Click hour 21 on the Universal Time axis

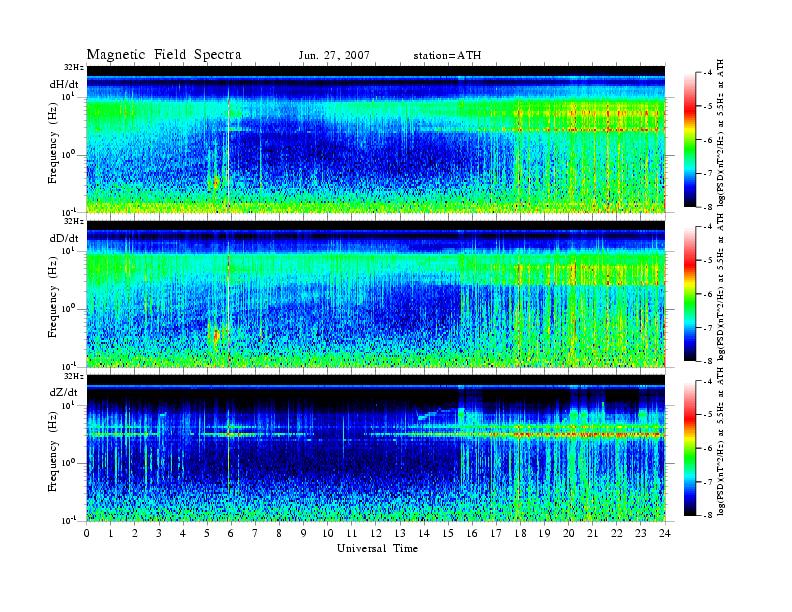(592, 533)
